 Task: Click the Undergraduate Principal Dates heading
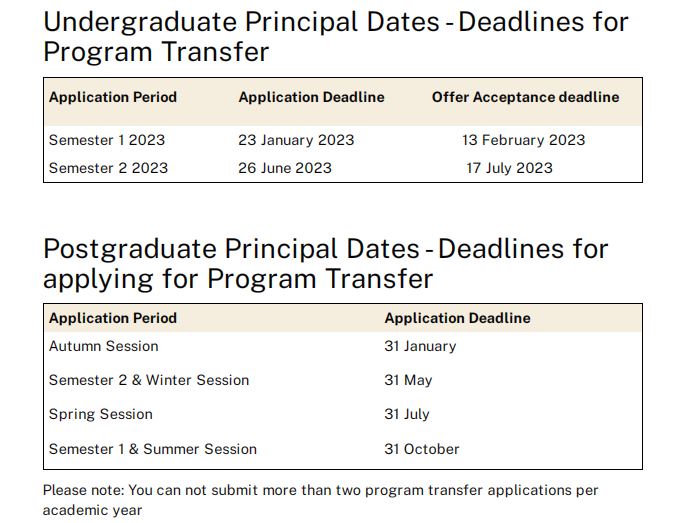[x=335, y=37]
